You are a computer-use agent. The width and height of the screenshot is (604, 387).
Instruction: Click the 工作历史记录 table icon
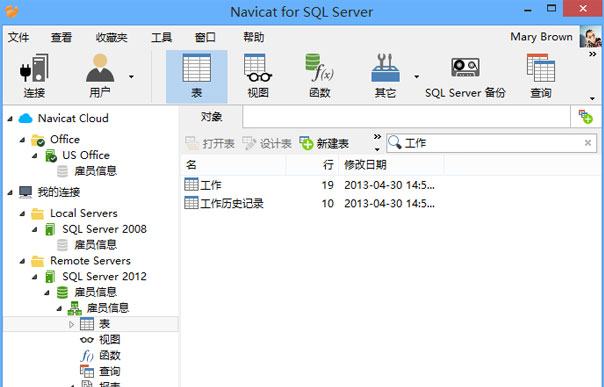[191, 203]
